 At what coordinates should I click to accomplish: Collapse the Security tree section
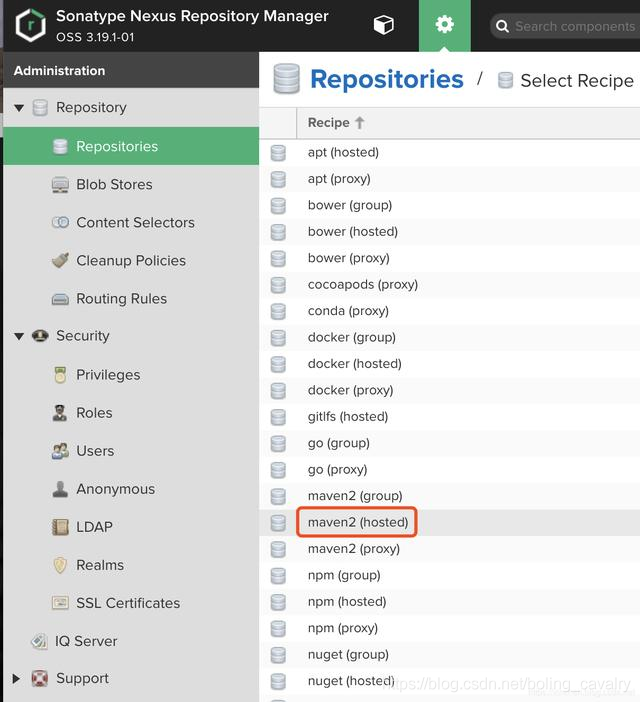19,336
